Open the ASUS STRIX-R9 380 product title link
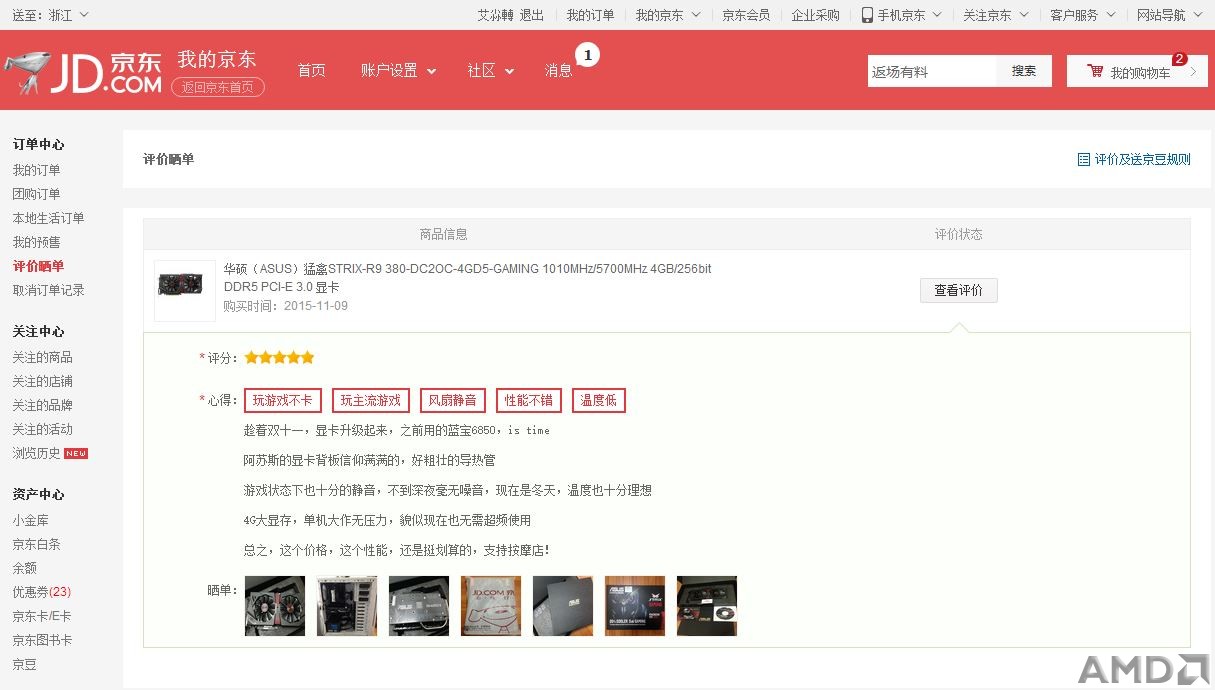 467,277
